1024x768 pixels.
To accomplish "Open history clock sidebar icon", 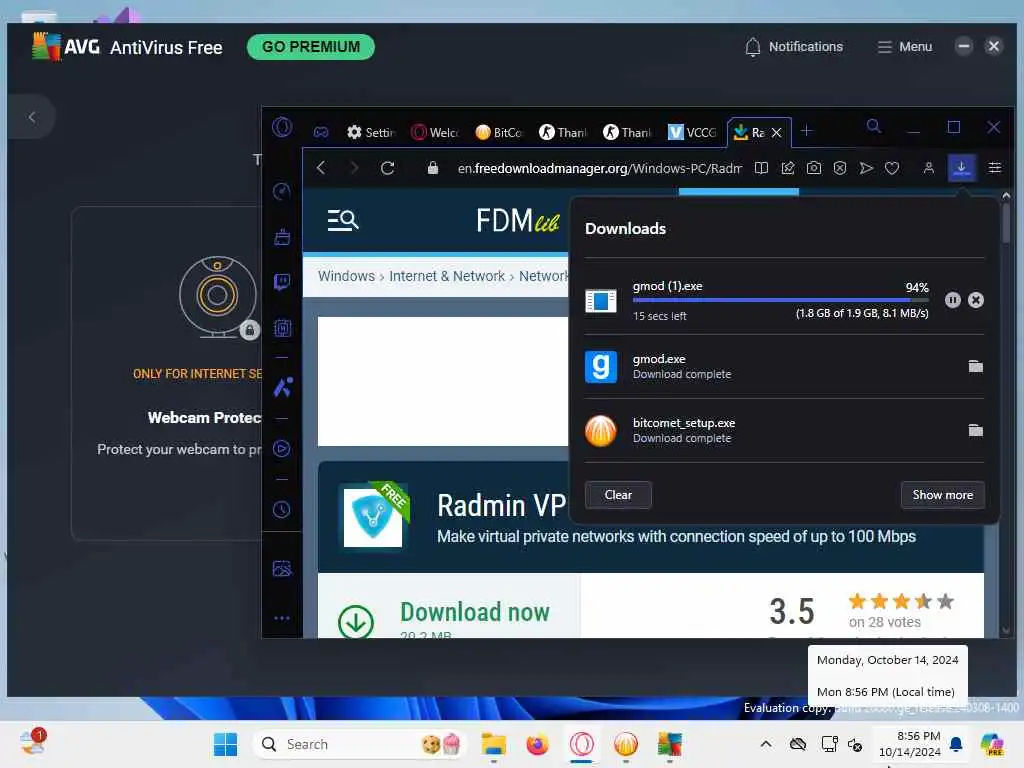I will click(x=281, y=509).
